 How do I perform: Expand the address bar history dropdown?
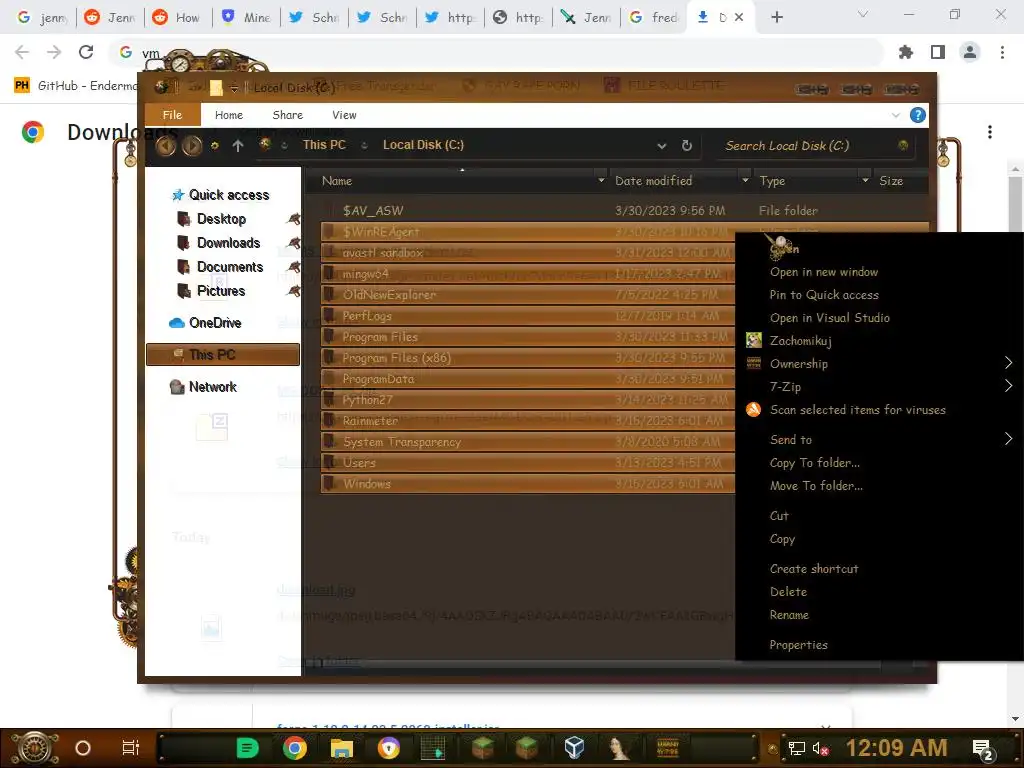click(662, 146)
